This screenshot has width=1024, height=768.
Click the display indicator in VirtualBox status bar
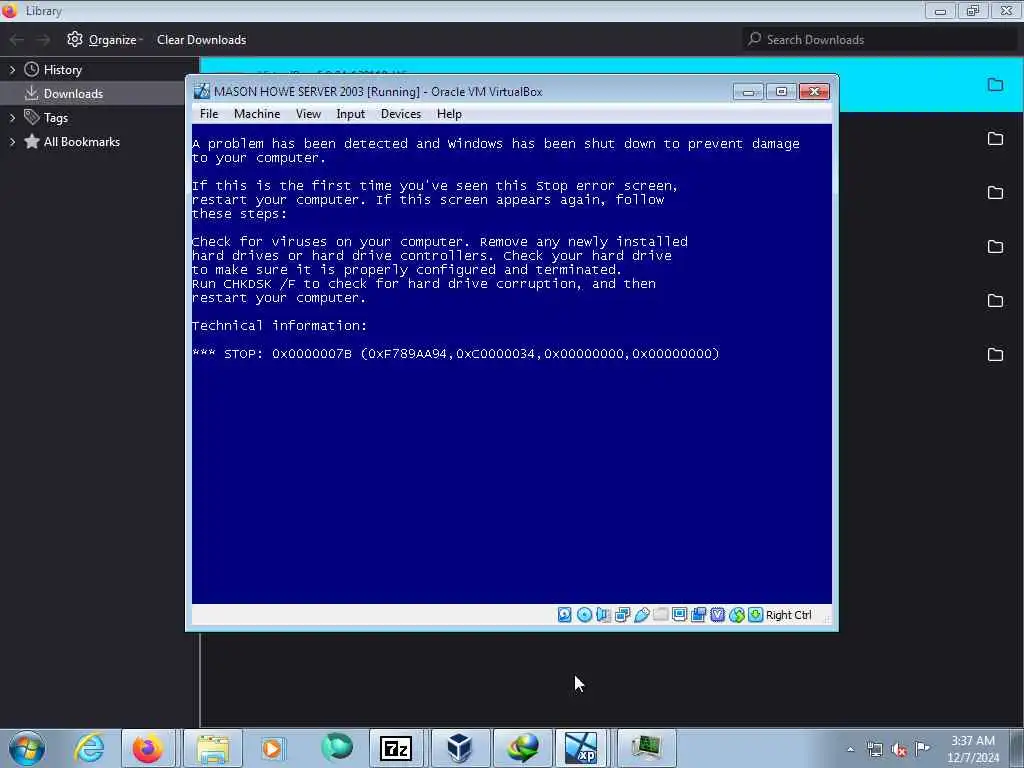pos(679,615)
